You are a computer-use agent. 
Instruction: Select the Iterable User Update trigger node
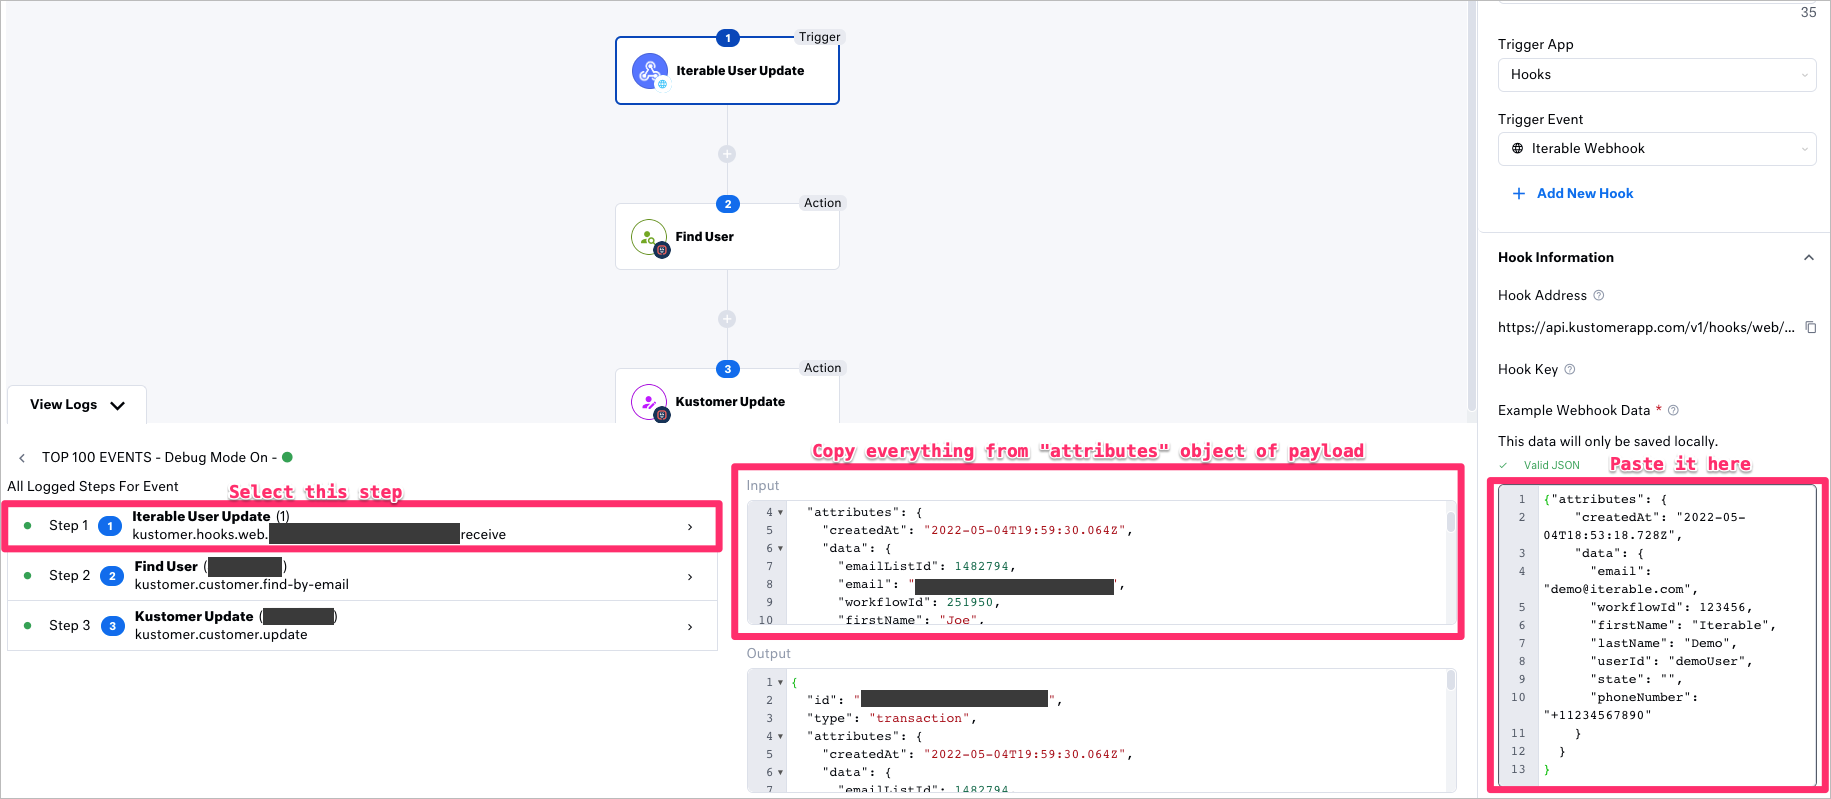click(x=727, y=71)
